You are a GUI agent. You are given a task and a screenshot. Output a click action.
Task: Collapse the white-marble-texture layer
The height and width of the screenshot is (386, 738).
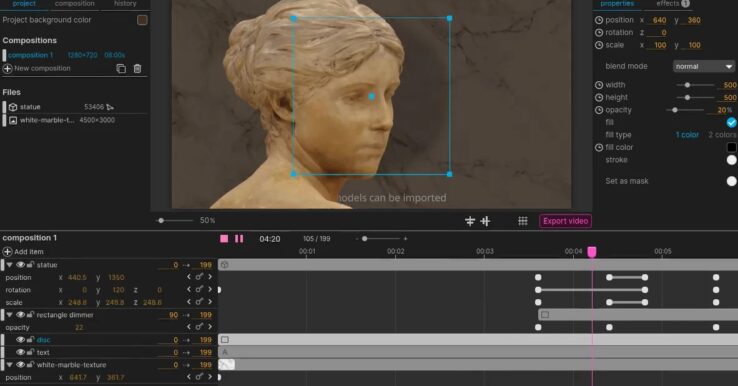[9, 365]
